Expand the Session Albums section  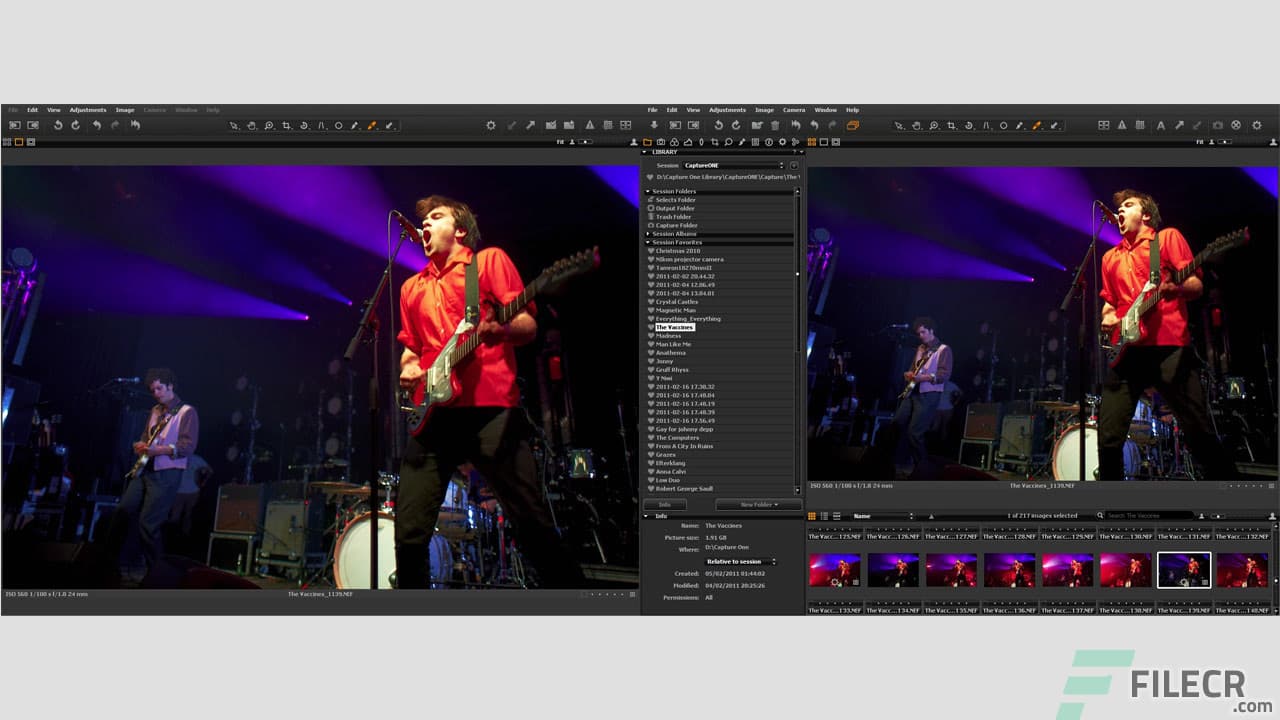(x=648, y=234)
